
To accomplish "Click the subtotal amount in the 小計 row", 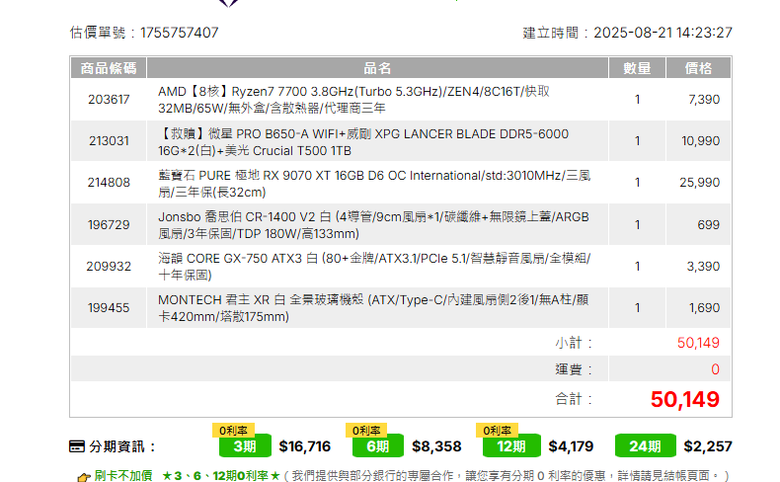I will point(698,343).
